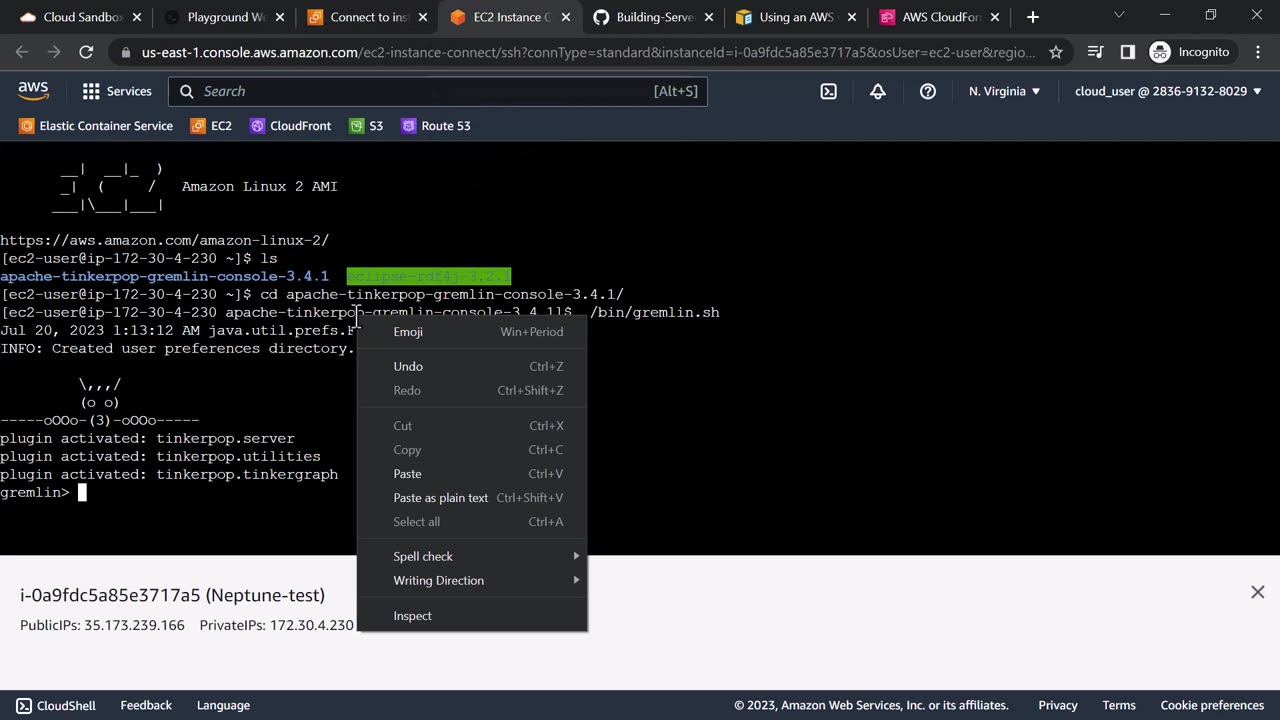This screenshot has width=1280, height=720.
Task: Expand the Spell check submenu
Action: (472, 557)
